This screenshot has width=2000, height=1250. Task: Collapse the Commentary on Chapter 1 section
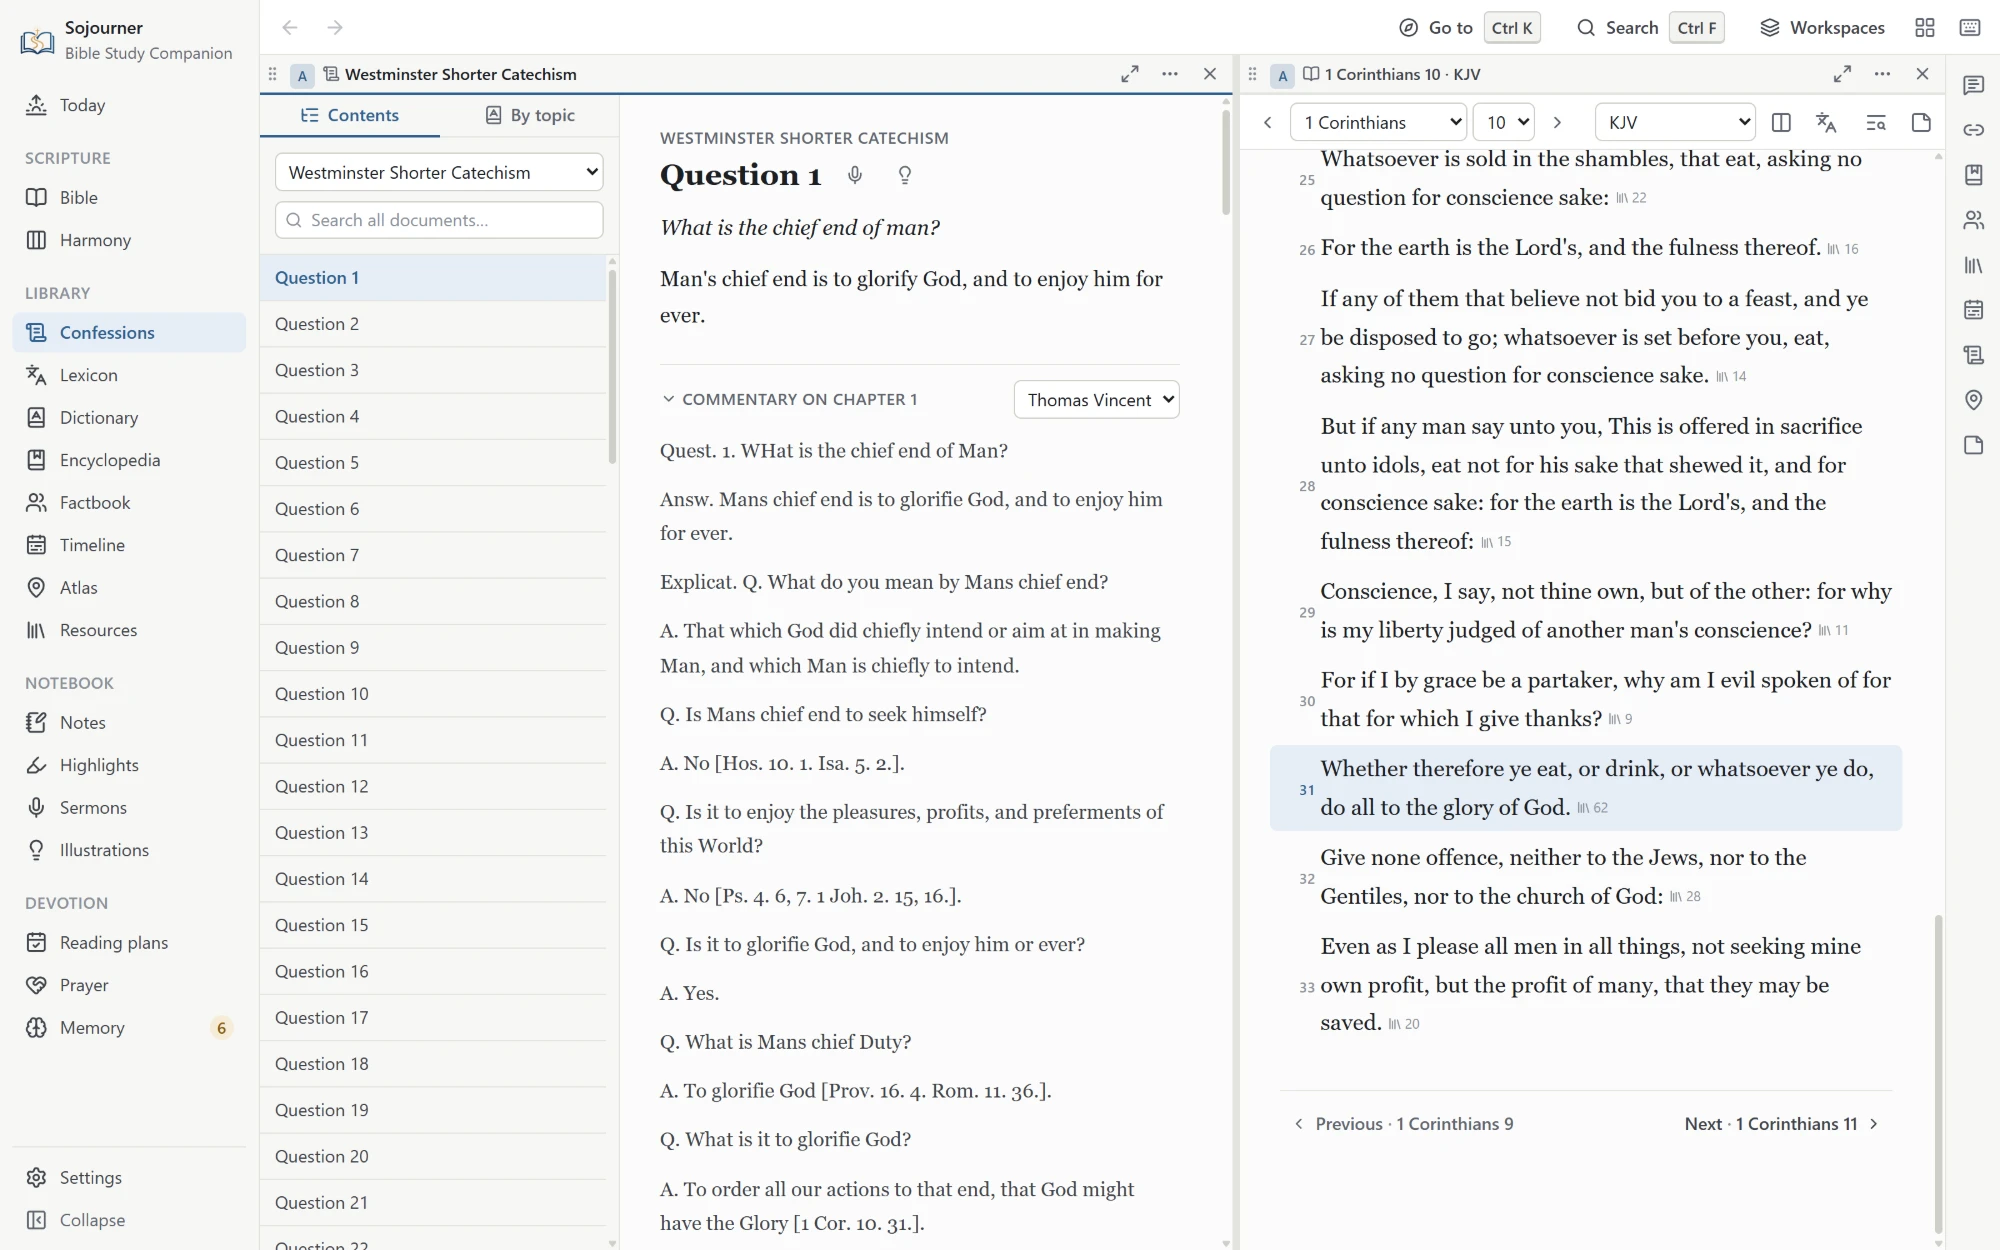(789, 399)
